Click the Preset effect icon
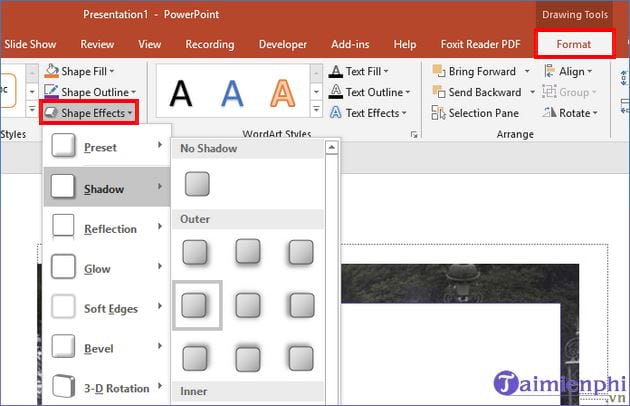The height and width of the screenshot is (406, 630). pyautogui.click(x=63, y=146)
